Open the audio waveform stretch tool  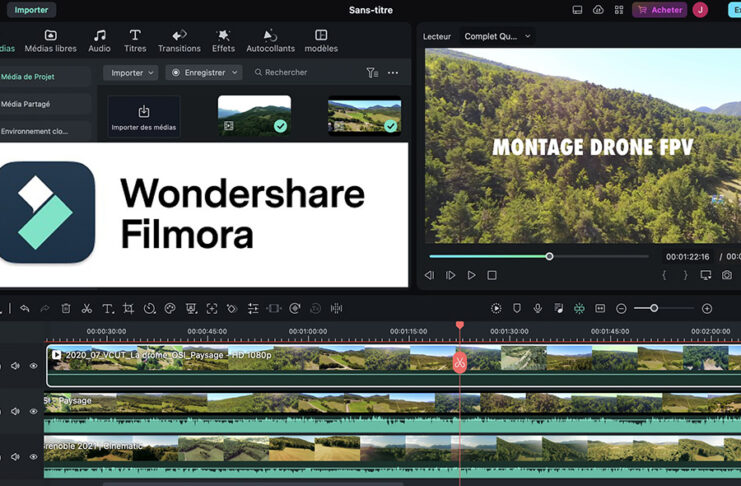(x=336, y=309)
